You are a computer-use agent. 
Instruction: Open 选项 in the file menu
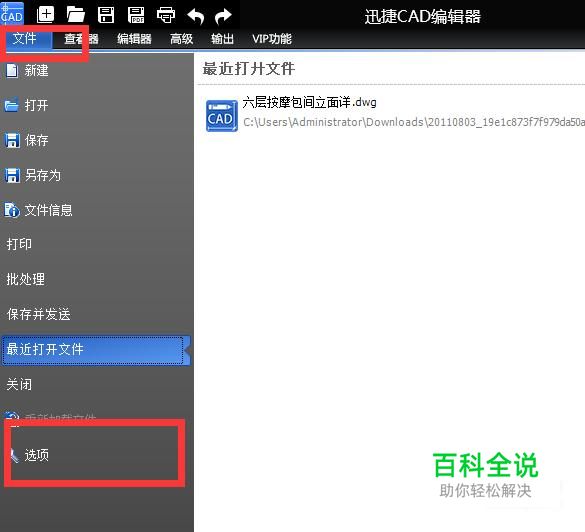(x=37, y=455)
